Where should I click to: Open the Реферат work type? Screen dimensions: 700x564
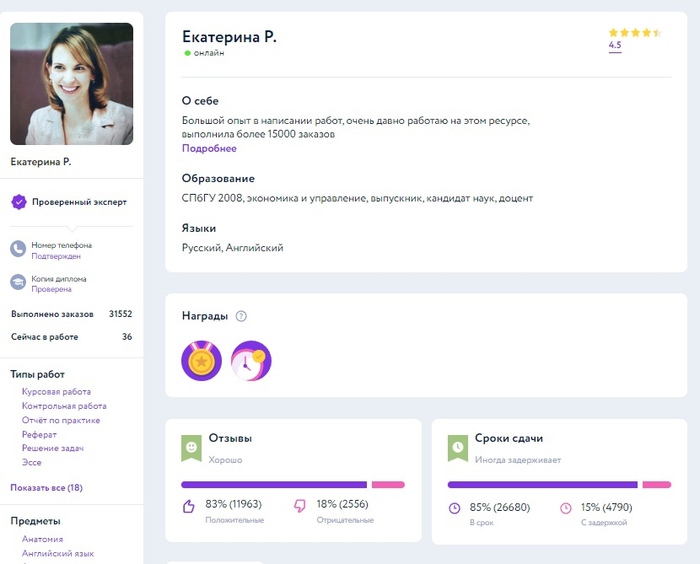coord(39,434)
